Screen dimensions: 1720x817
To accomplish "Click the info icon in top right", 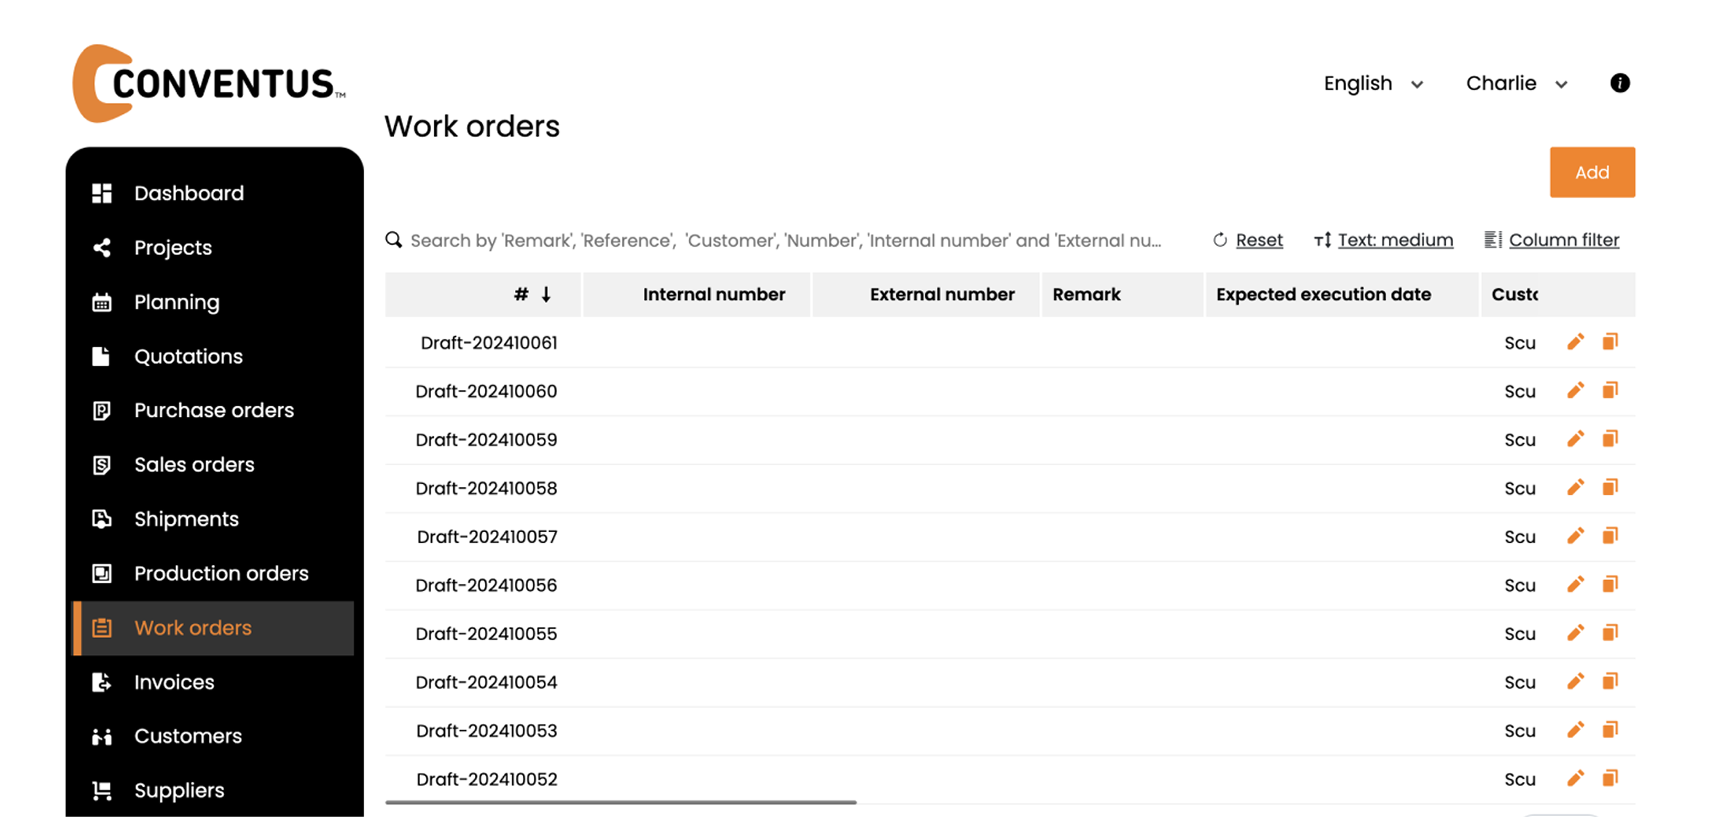I will [x=1620, y=83].
